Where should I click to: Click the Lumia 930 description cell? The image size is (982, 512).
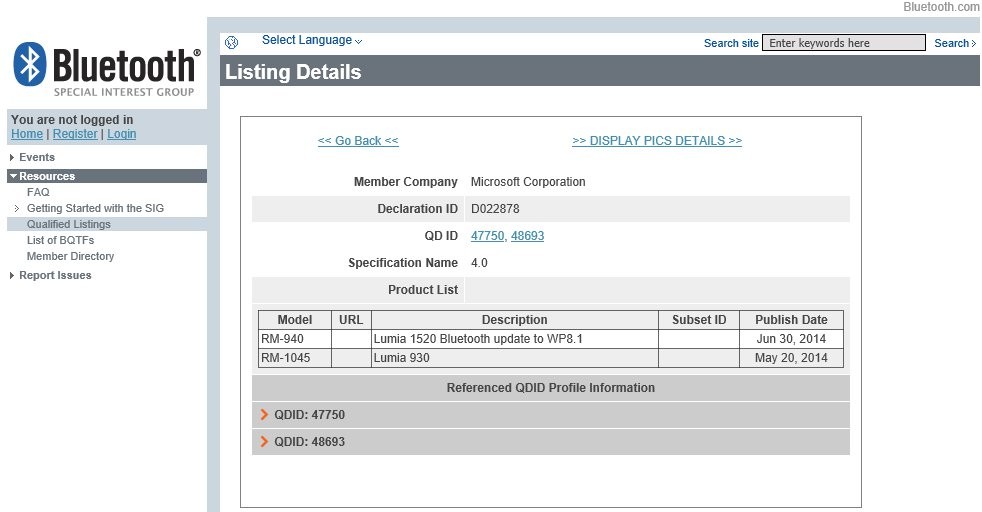click(x=515, y=358)
